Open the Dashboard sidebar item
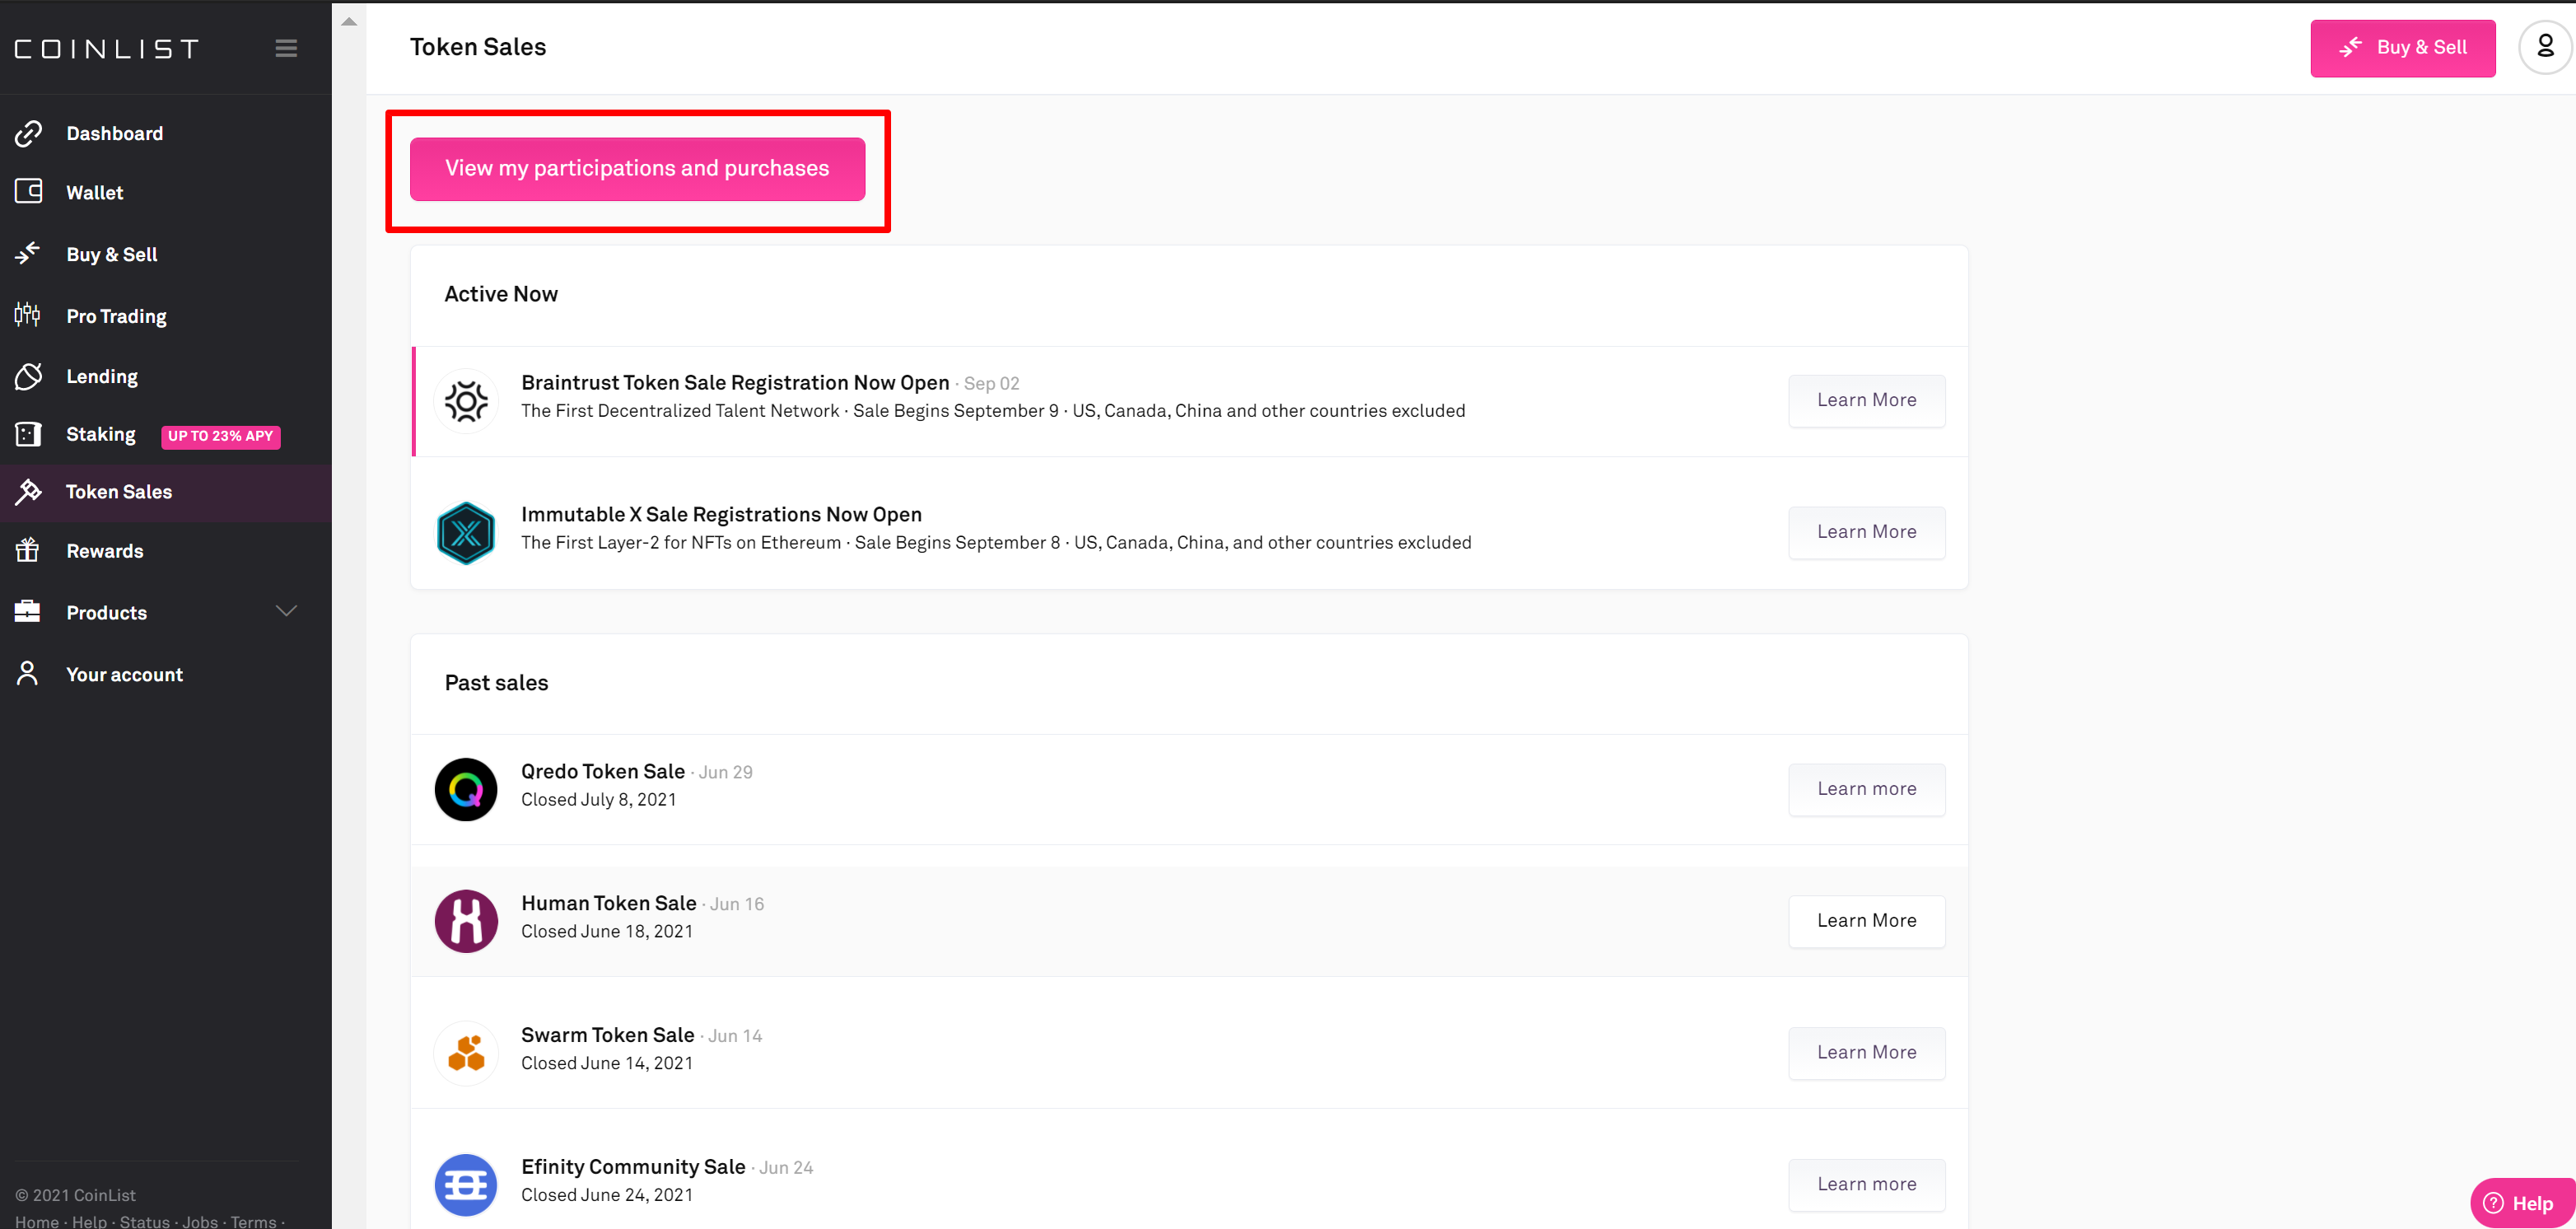 coord(114,133)
